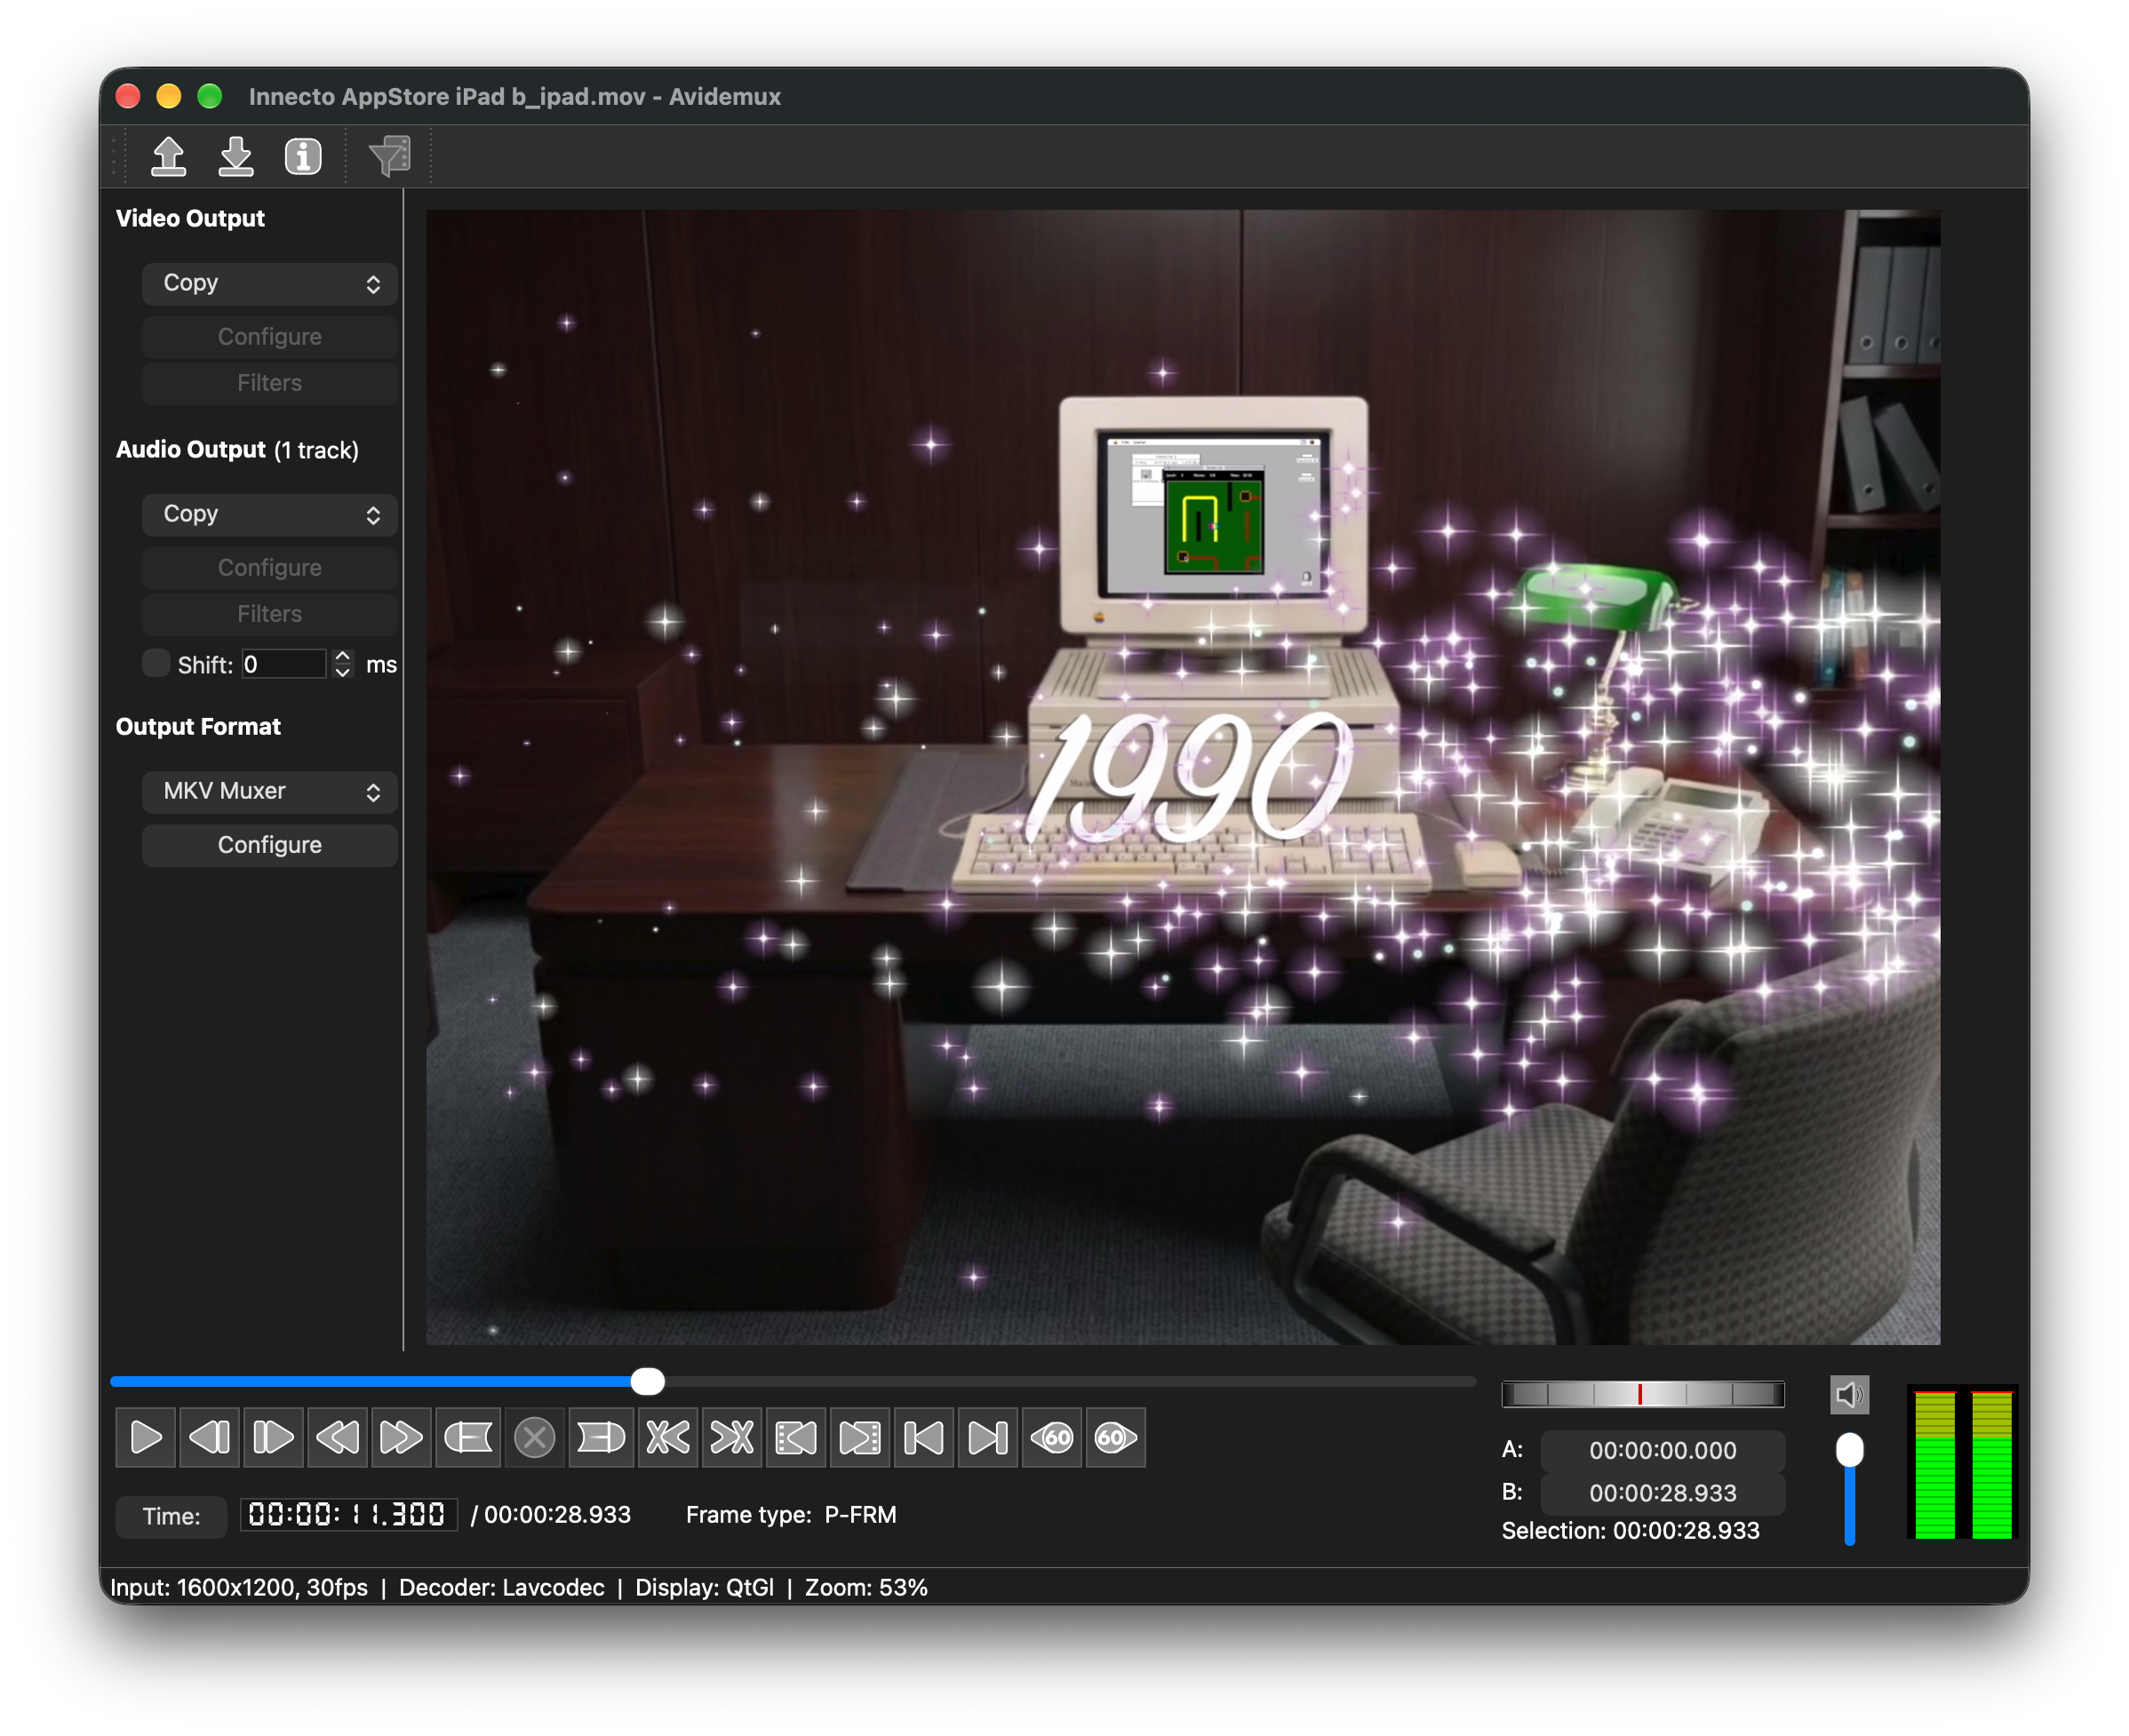
Task: Click the Shift ms stepper arrows
Action: pyautogui.click(x=343, y=664)
